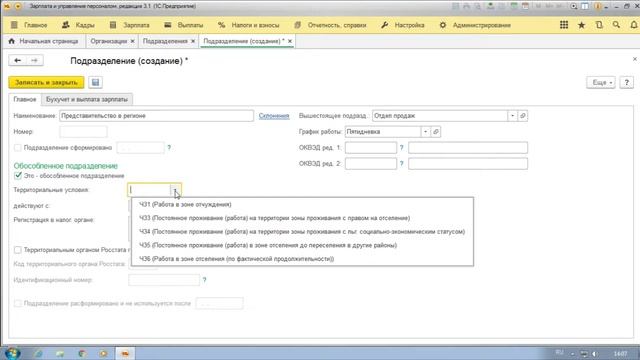Image resolution: width=640 pixels, height=360 pixels.
Task: Open the Настройка section menu
Action: 403,25
